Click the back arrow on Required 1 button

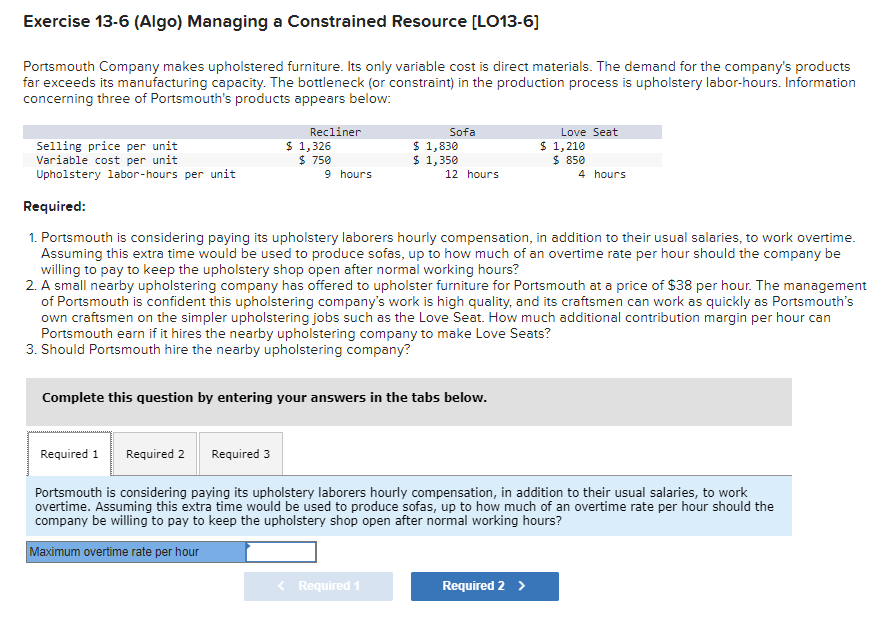280,586
